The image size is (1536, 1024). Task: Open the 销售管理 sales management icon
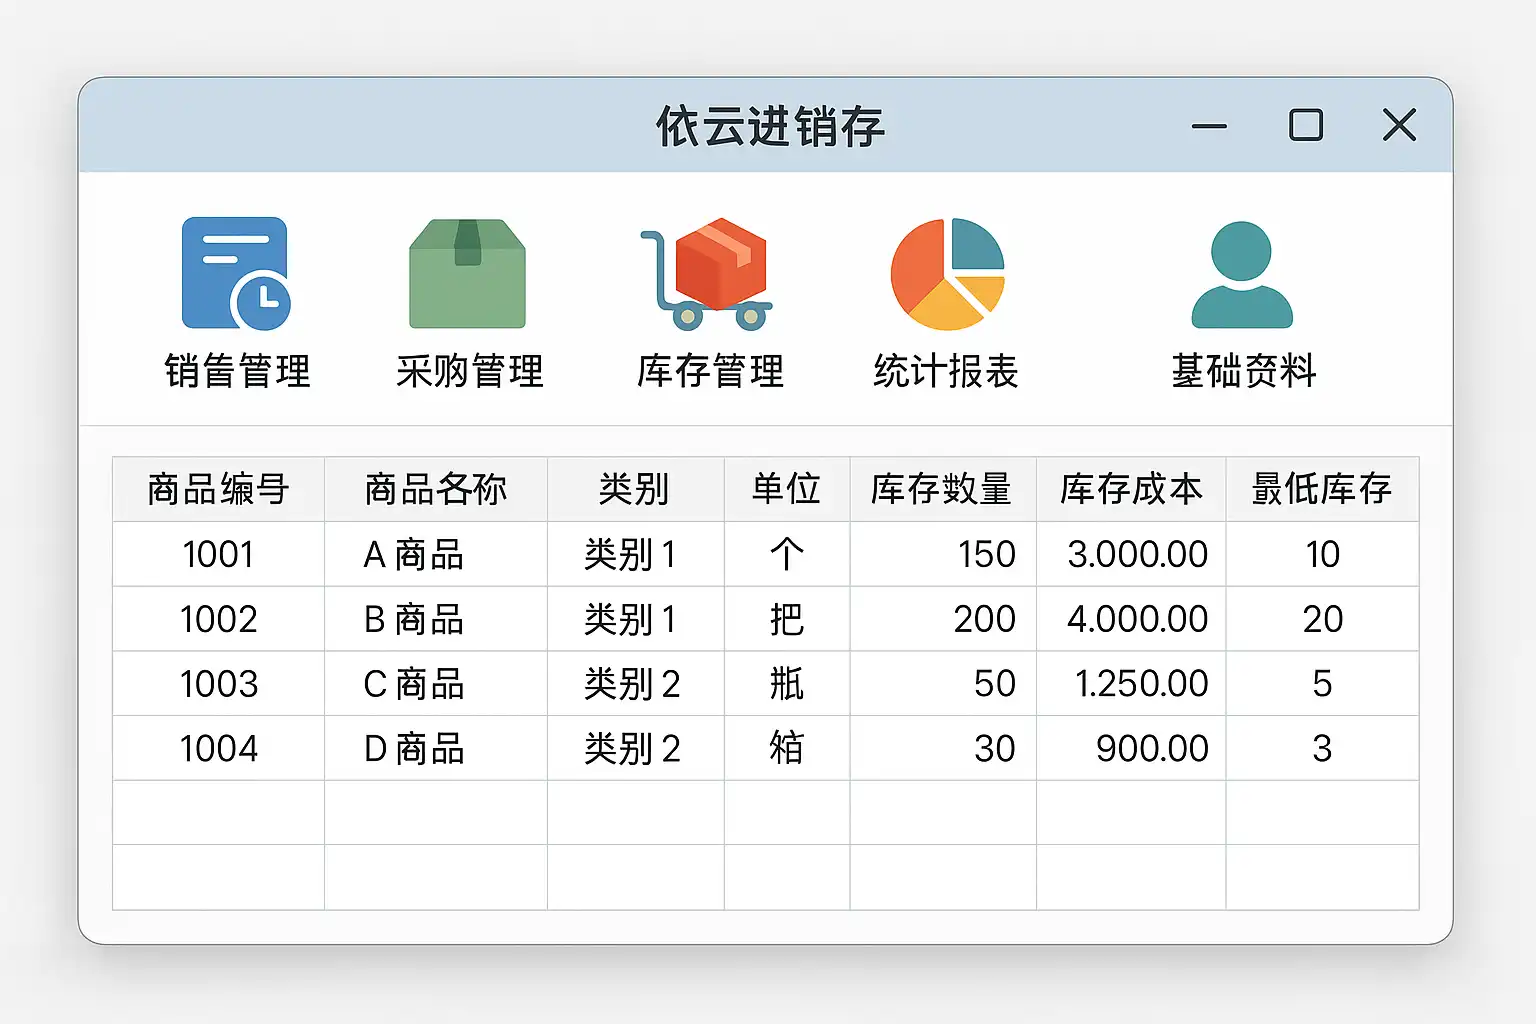[237, 275]
